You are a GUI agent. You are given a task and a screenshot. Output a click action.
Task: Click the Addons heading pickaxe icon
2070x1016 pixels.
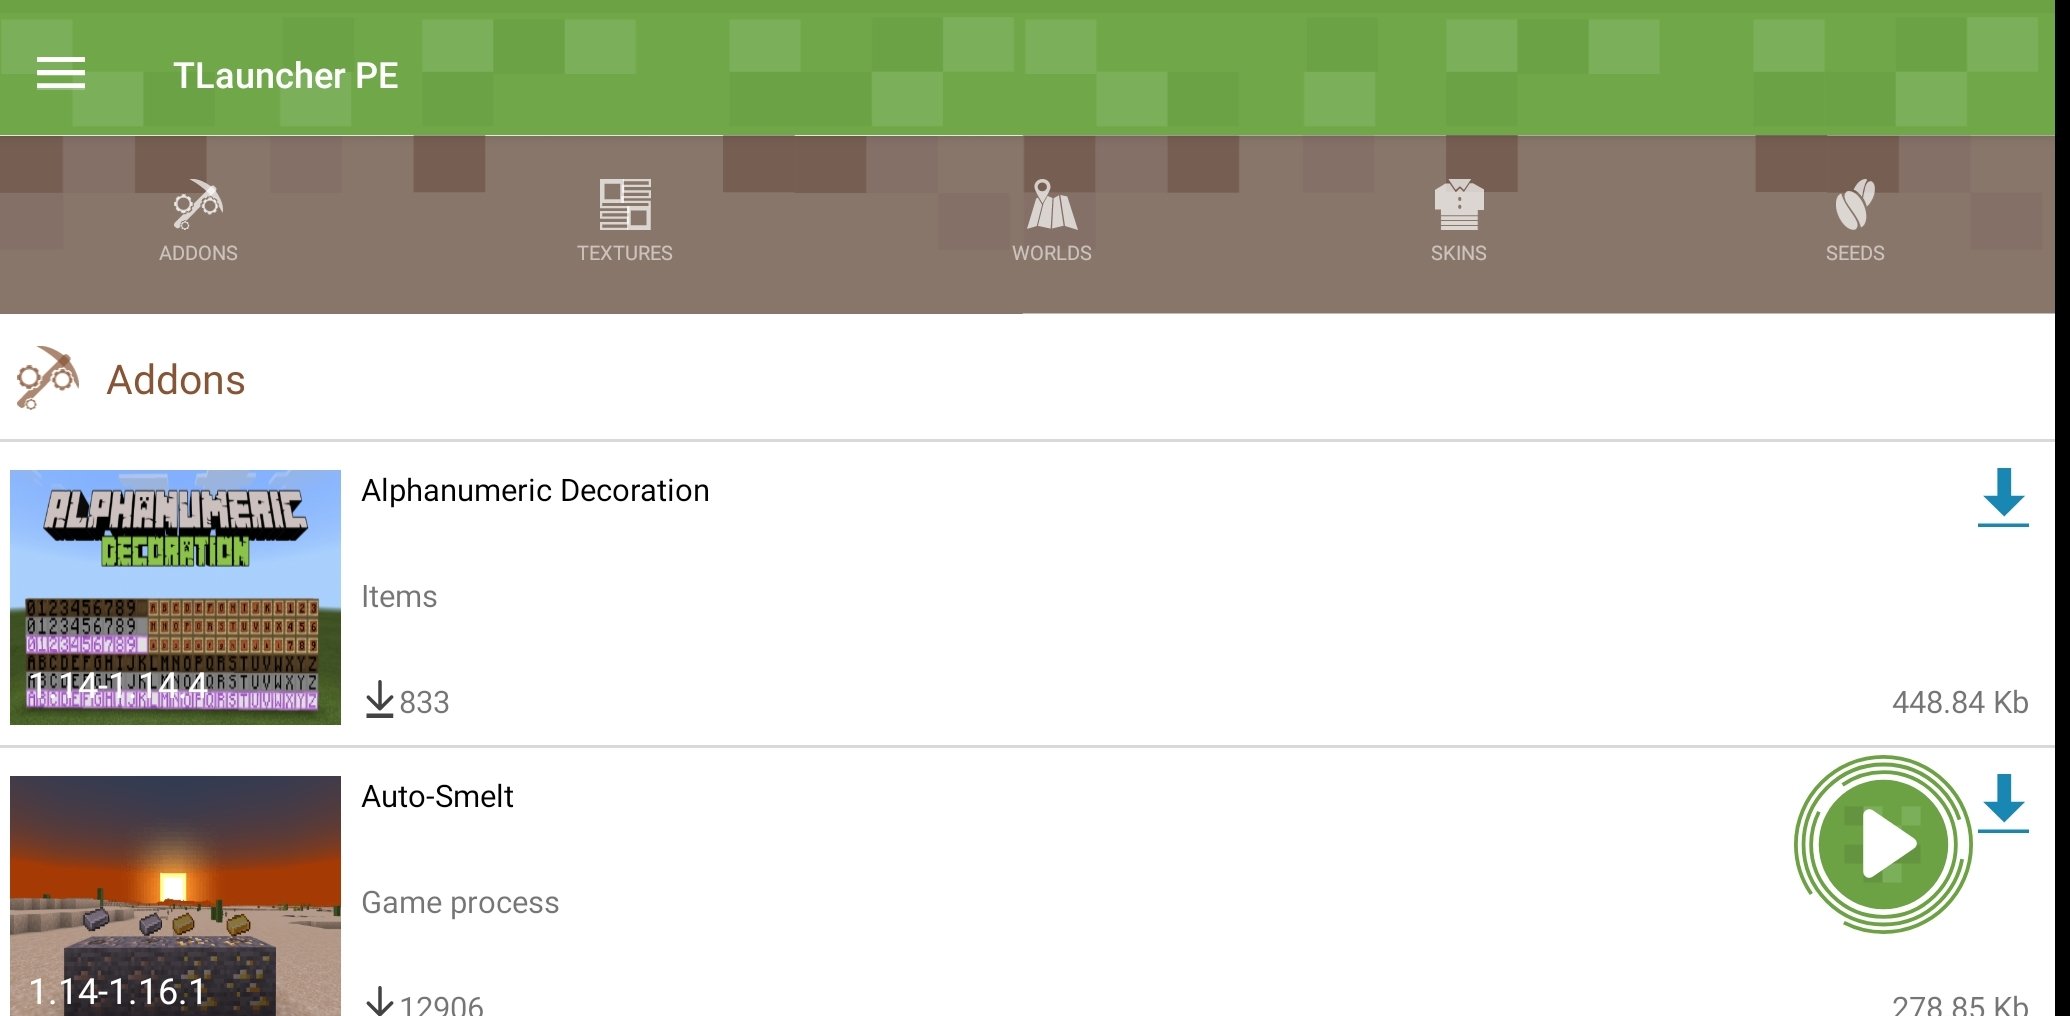coord(48,378)
